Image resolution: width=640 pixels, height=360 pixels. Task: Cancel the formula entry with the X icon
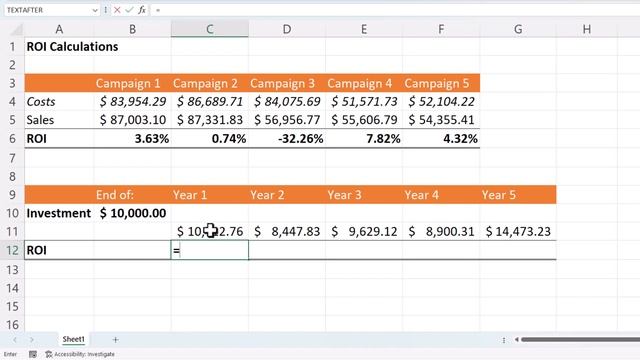[117, 10]
